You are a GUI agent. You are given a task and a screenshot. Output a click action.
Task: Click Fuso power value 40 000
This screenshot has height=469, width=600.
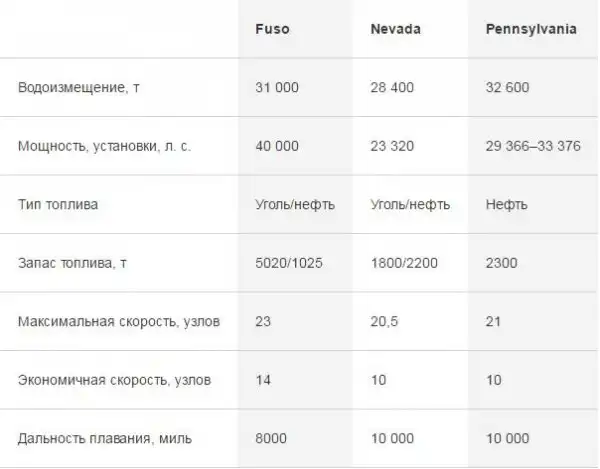click(x=277, y=146)
